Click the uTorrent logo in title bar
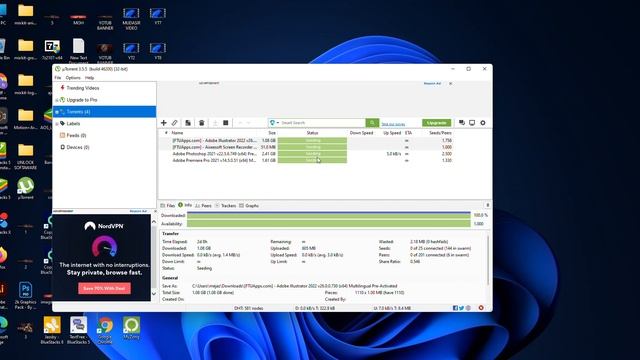 [x=58, y=69]
